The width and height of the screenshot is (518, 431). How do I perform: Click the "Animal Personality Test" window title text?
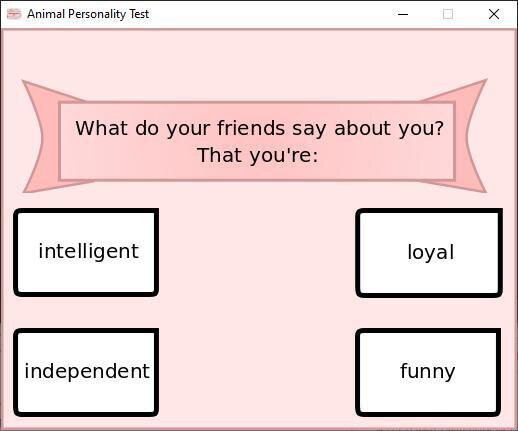(x=88, y=14)
